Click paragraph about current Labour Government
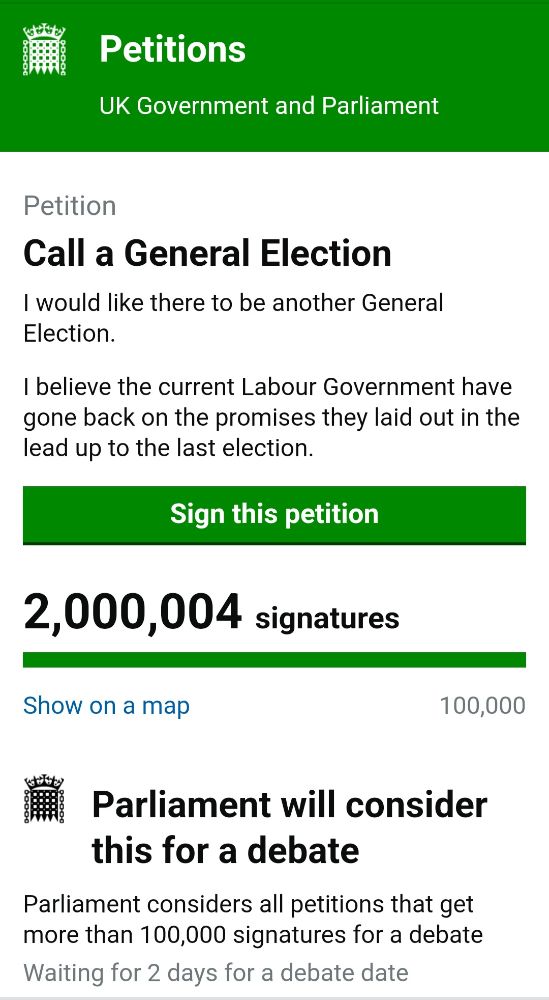Viewport: 549px width, 1000px height. point(271,418)
